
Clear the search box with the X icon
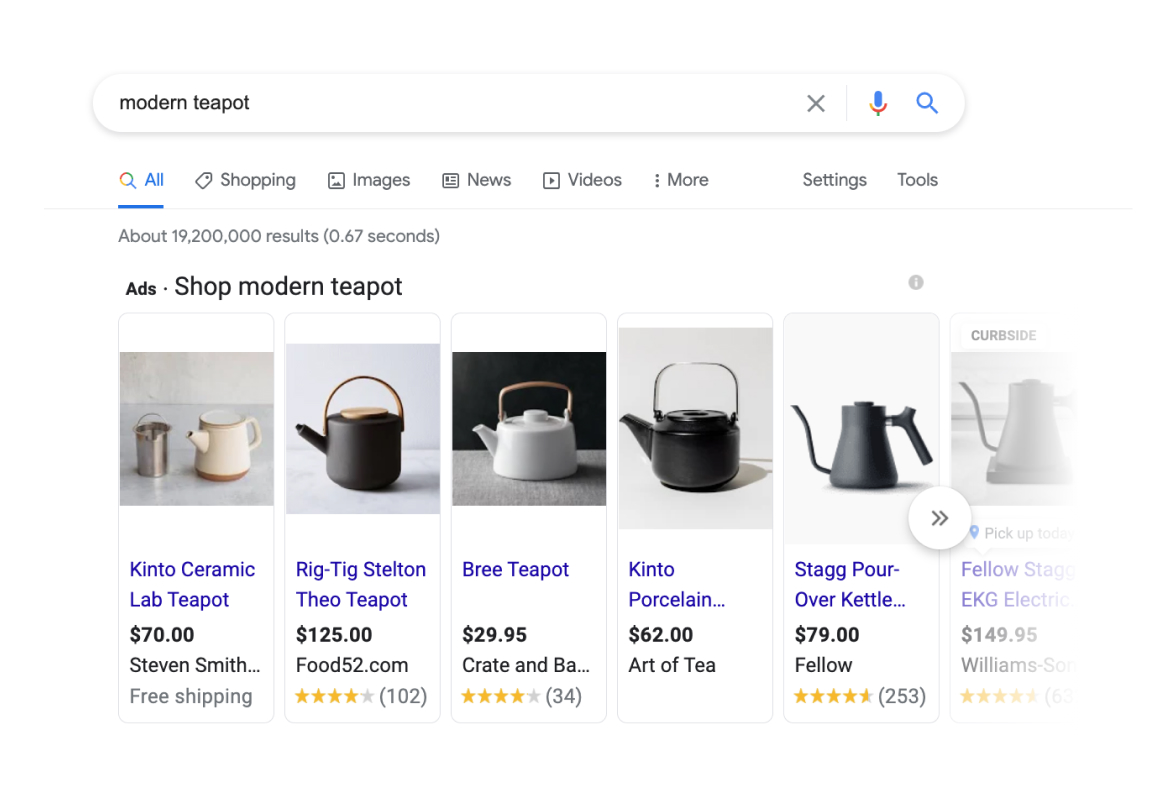click(816, 103)
